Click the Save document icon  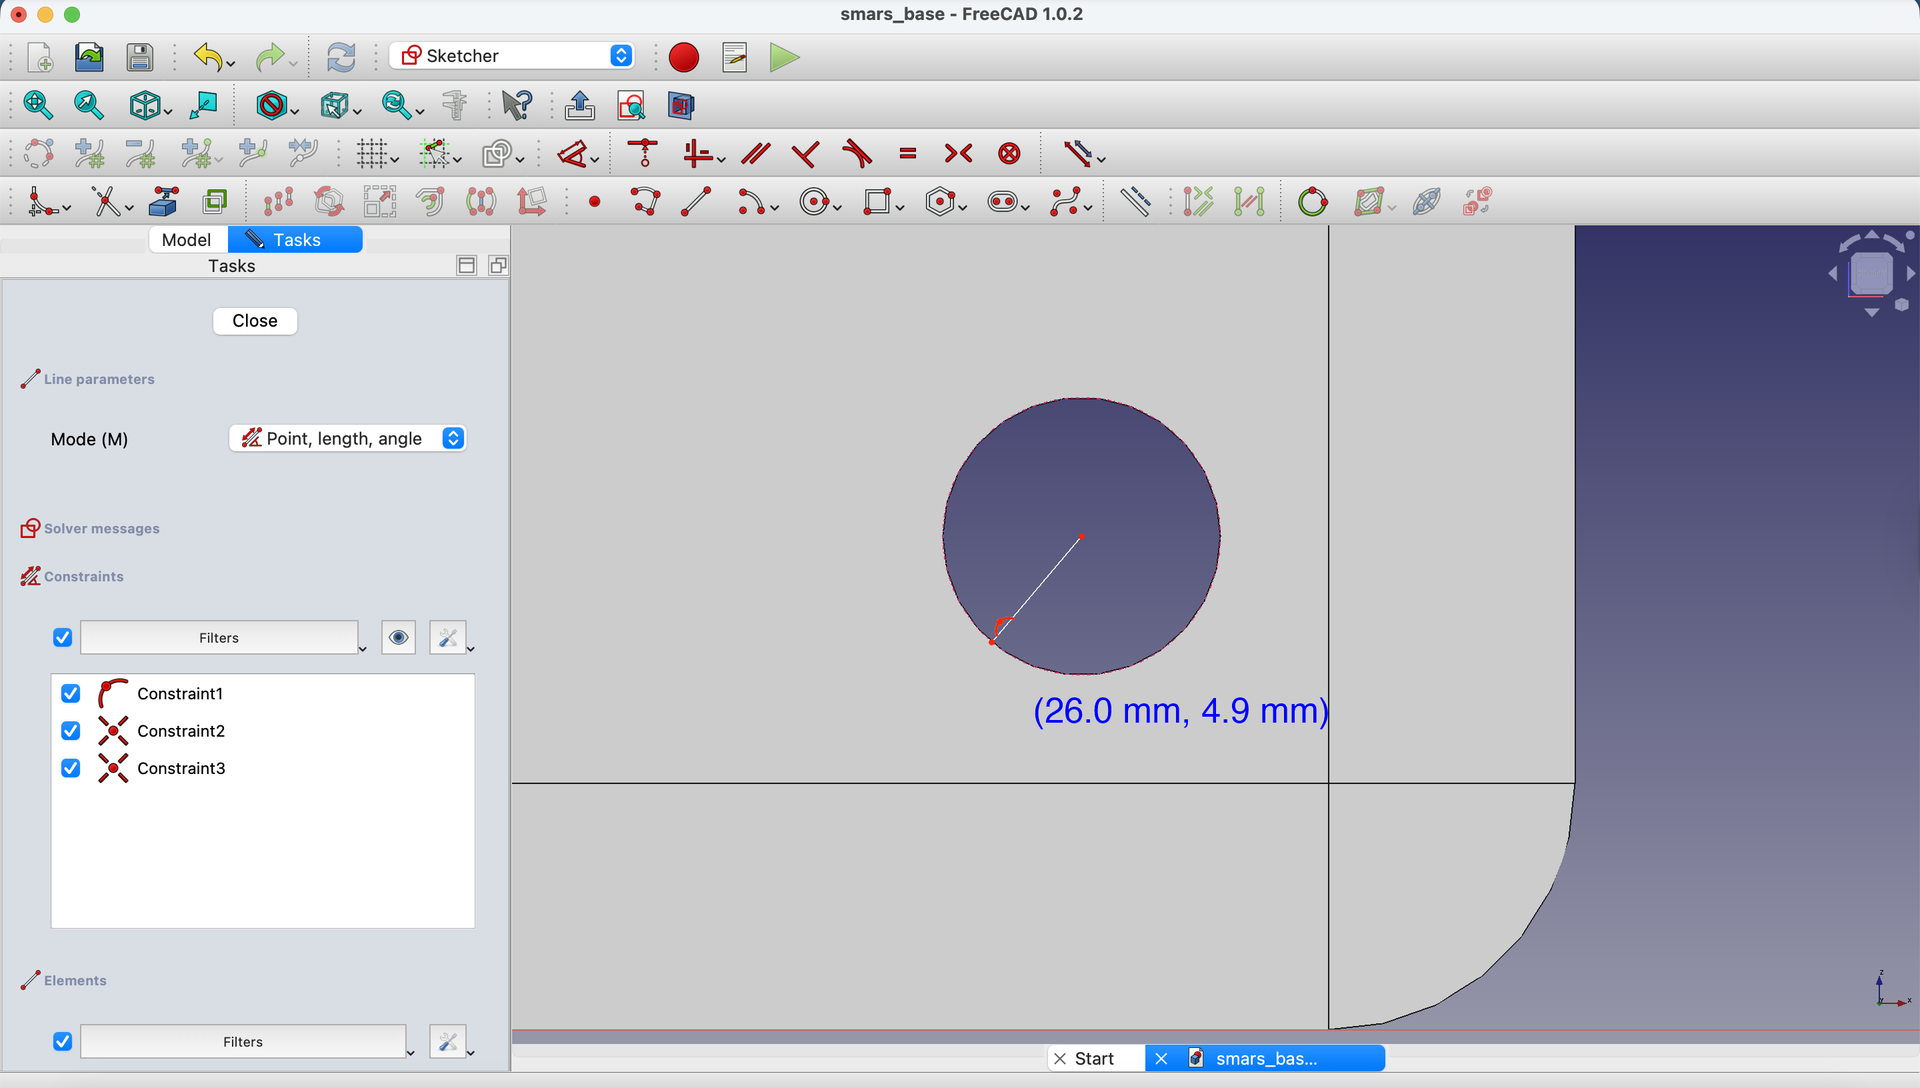[140, 57]
